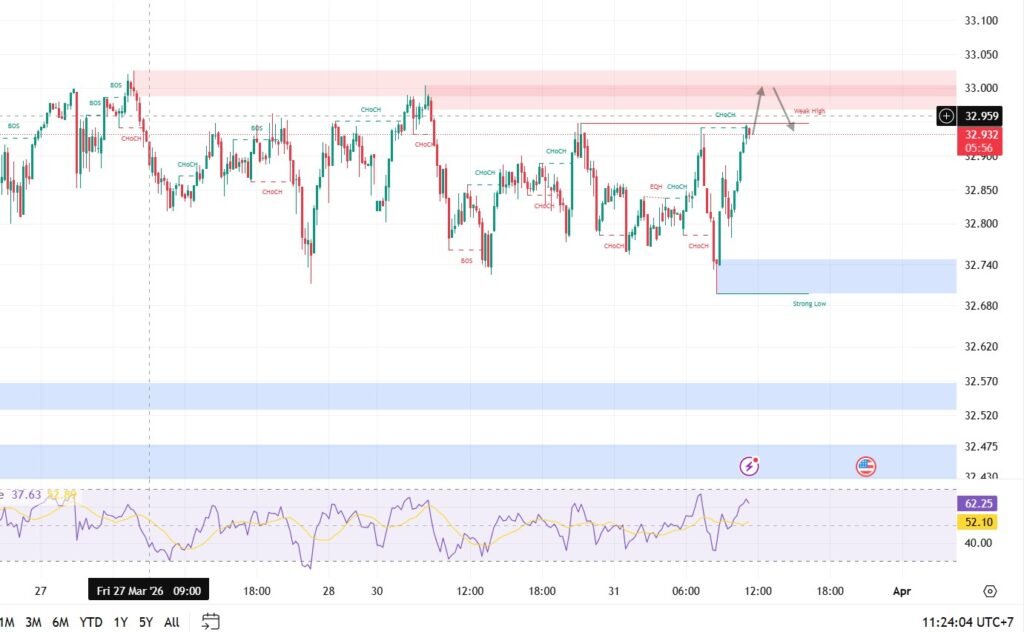The width and height of the screenshot is (1024, 632).
Task: Open the Go to date calendar icon
Action: [x=210, y=621]
